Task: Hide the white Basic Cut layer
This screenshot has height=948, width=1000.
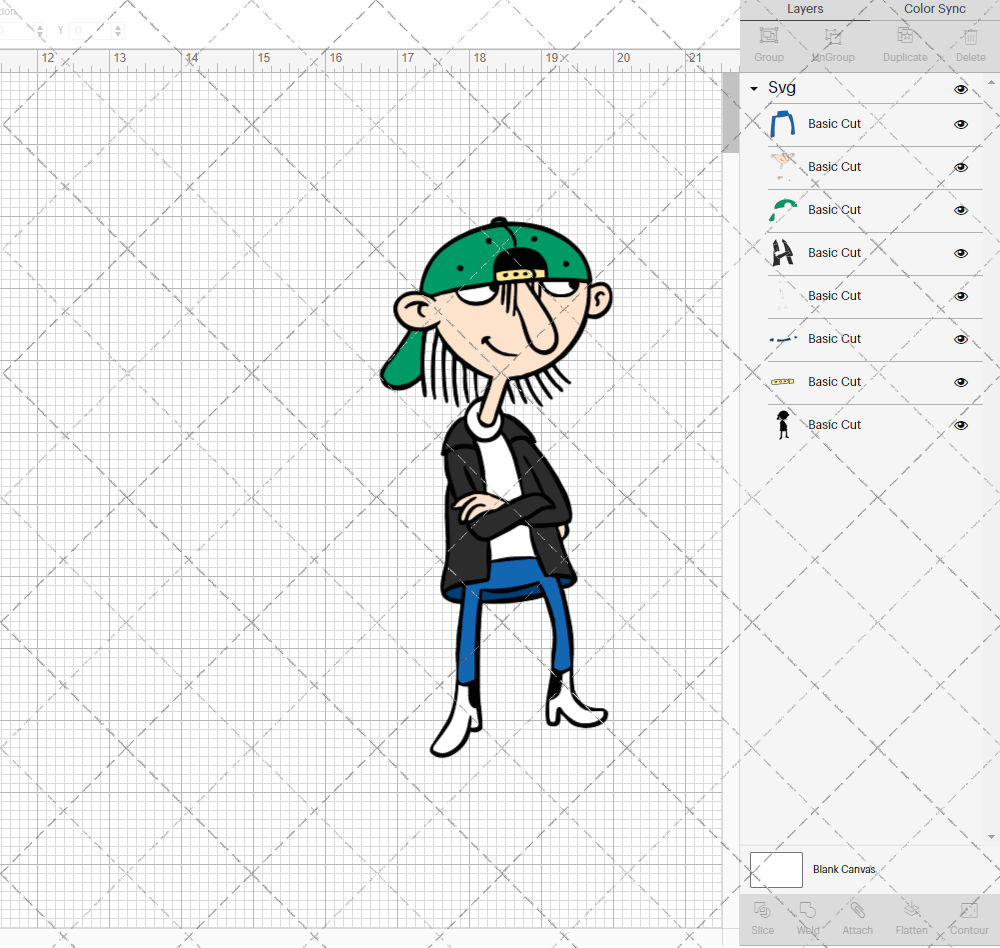Action: 960,296
